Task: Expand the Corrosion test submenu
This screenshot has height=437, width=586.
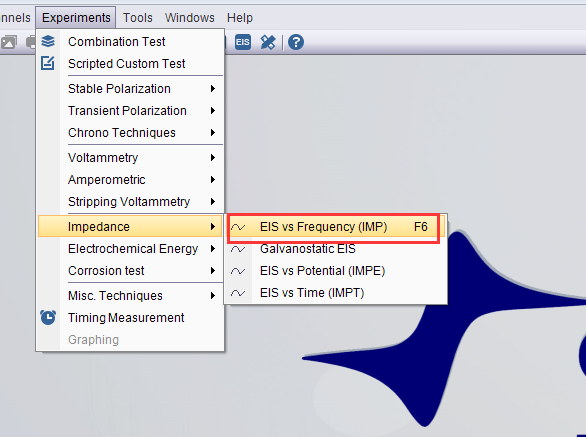Action: pos(130,271)
